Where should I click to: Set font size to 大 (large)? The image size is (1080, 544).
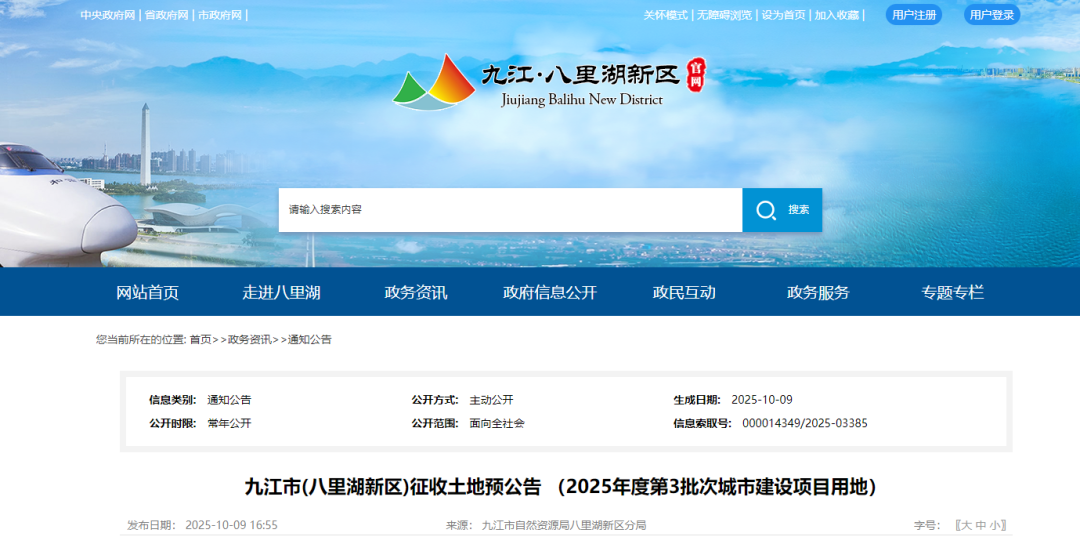966,525
